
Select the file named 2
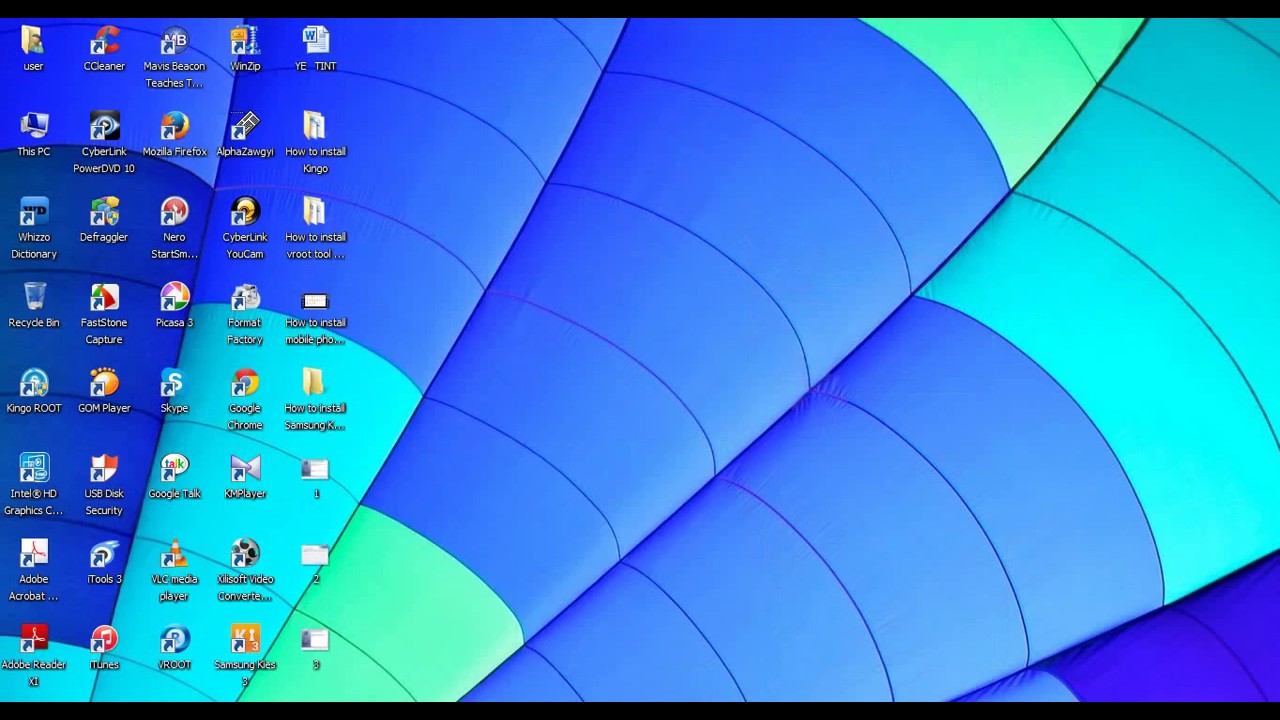(315, 555)
